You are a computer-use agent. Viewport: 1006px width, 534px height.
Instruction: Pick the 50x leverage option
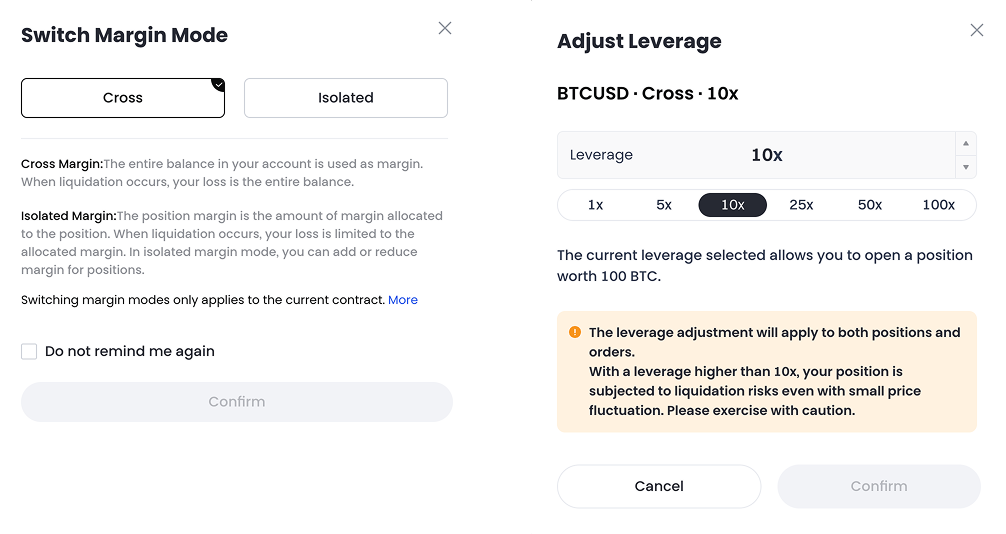click(x=870, y=205)
